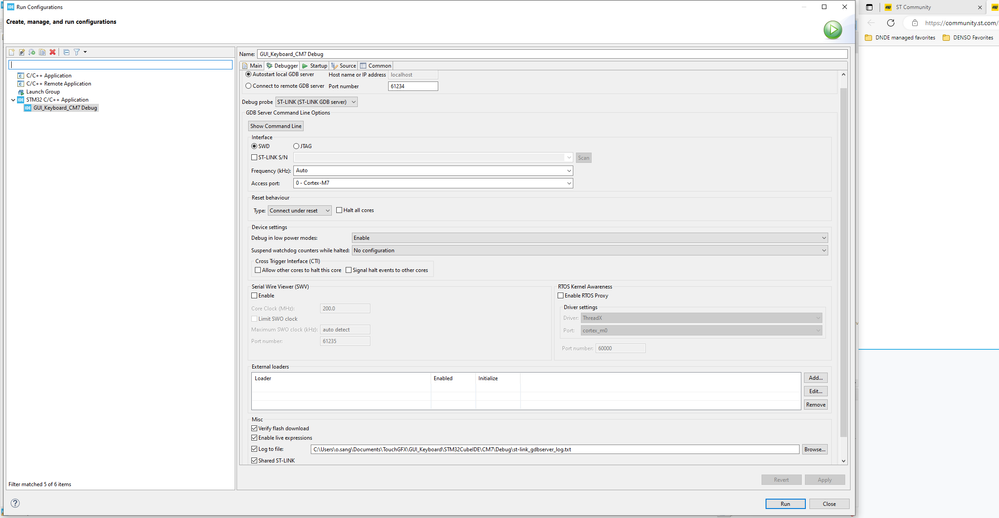
Task: Delete selected launch configuration with red X
Action: (x=52, y=52)
